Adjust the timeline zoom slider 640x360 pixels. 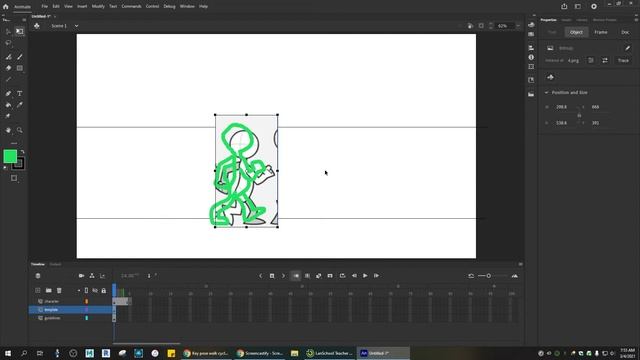(489, 276)
